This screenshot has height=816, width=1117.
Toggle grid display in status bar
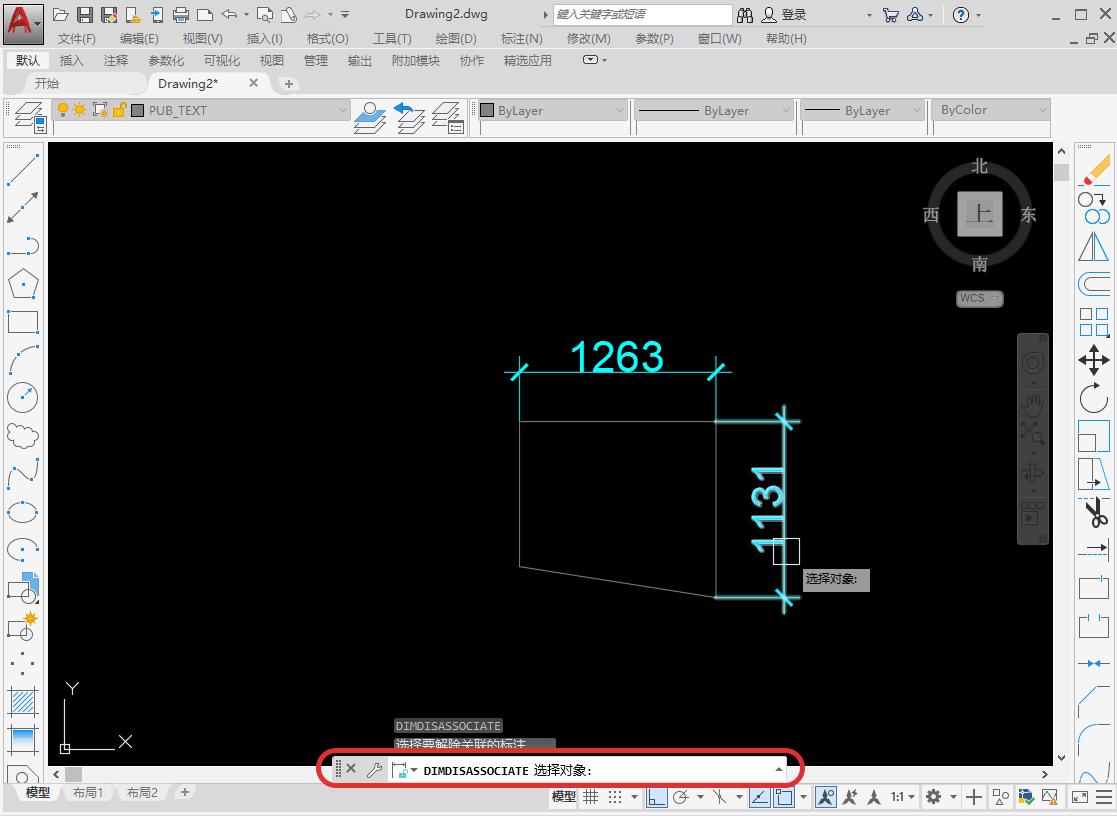pos(591,797)
